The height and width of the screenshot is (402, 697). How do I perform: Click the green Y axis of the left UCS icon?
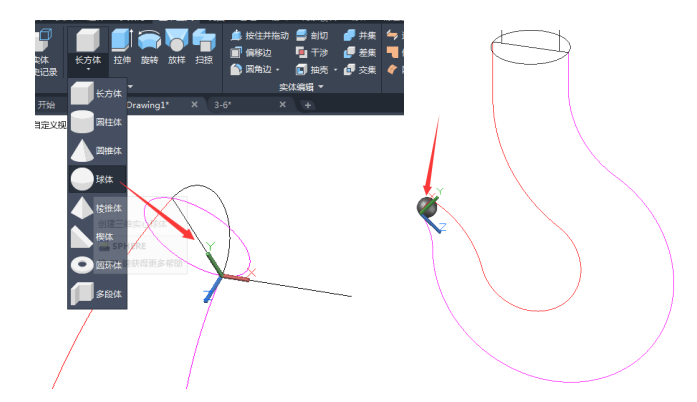coord(214,264)
